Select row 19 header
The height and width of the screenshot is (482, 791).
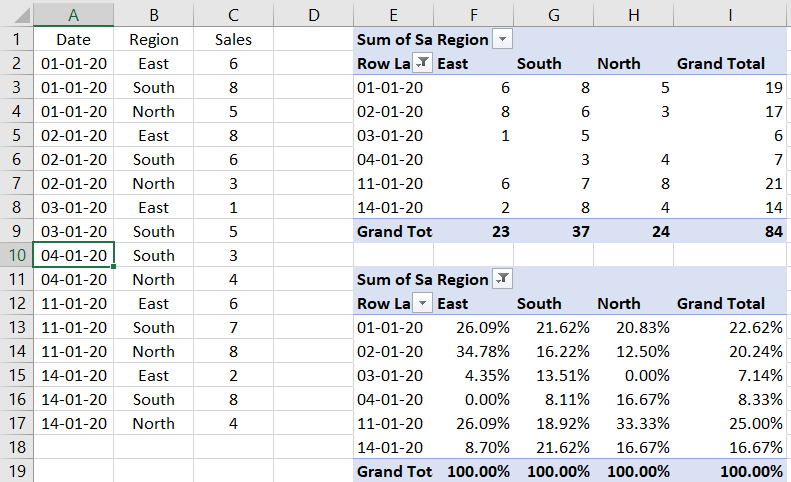(x=16, y=471)
